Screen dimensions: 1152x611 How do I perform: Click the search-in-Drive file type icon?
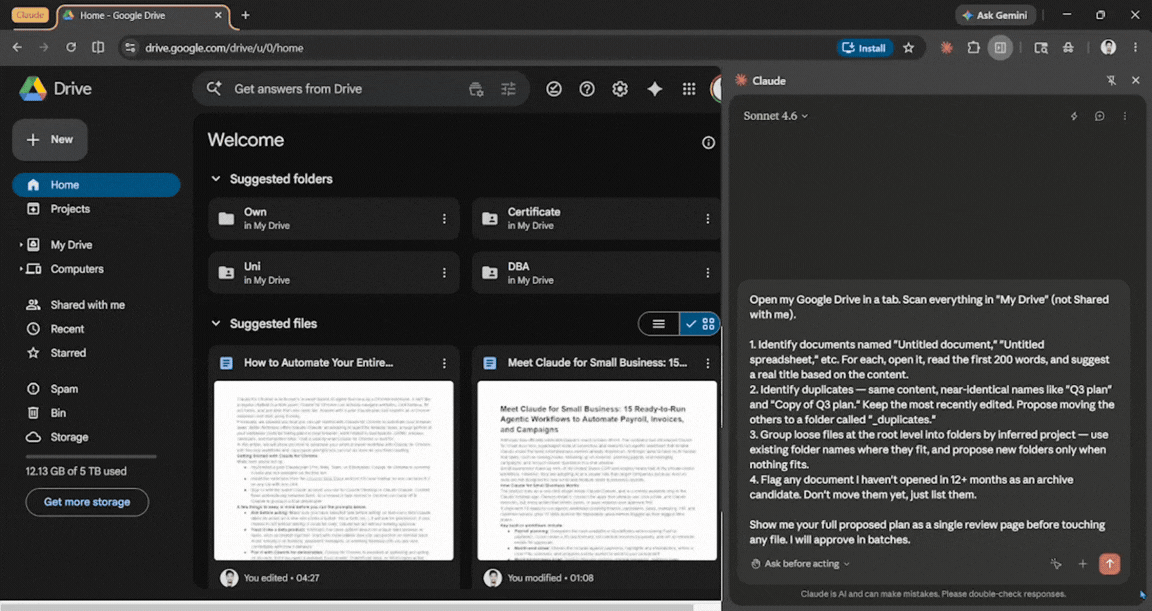(476, 89)
